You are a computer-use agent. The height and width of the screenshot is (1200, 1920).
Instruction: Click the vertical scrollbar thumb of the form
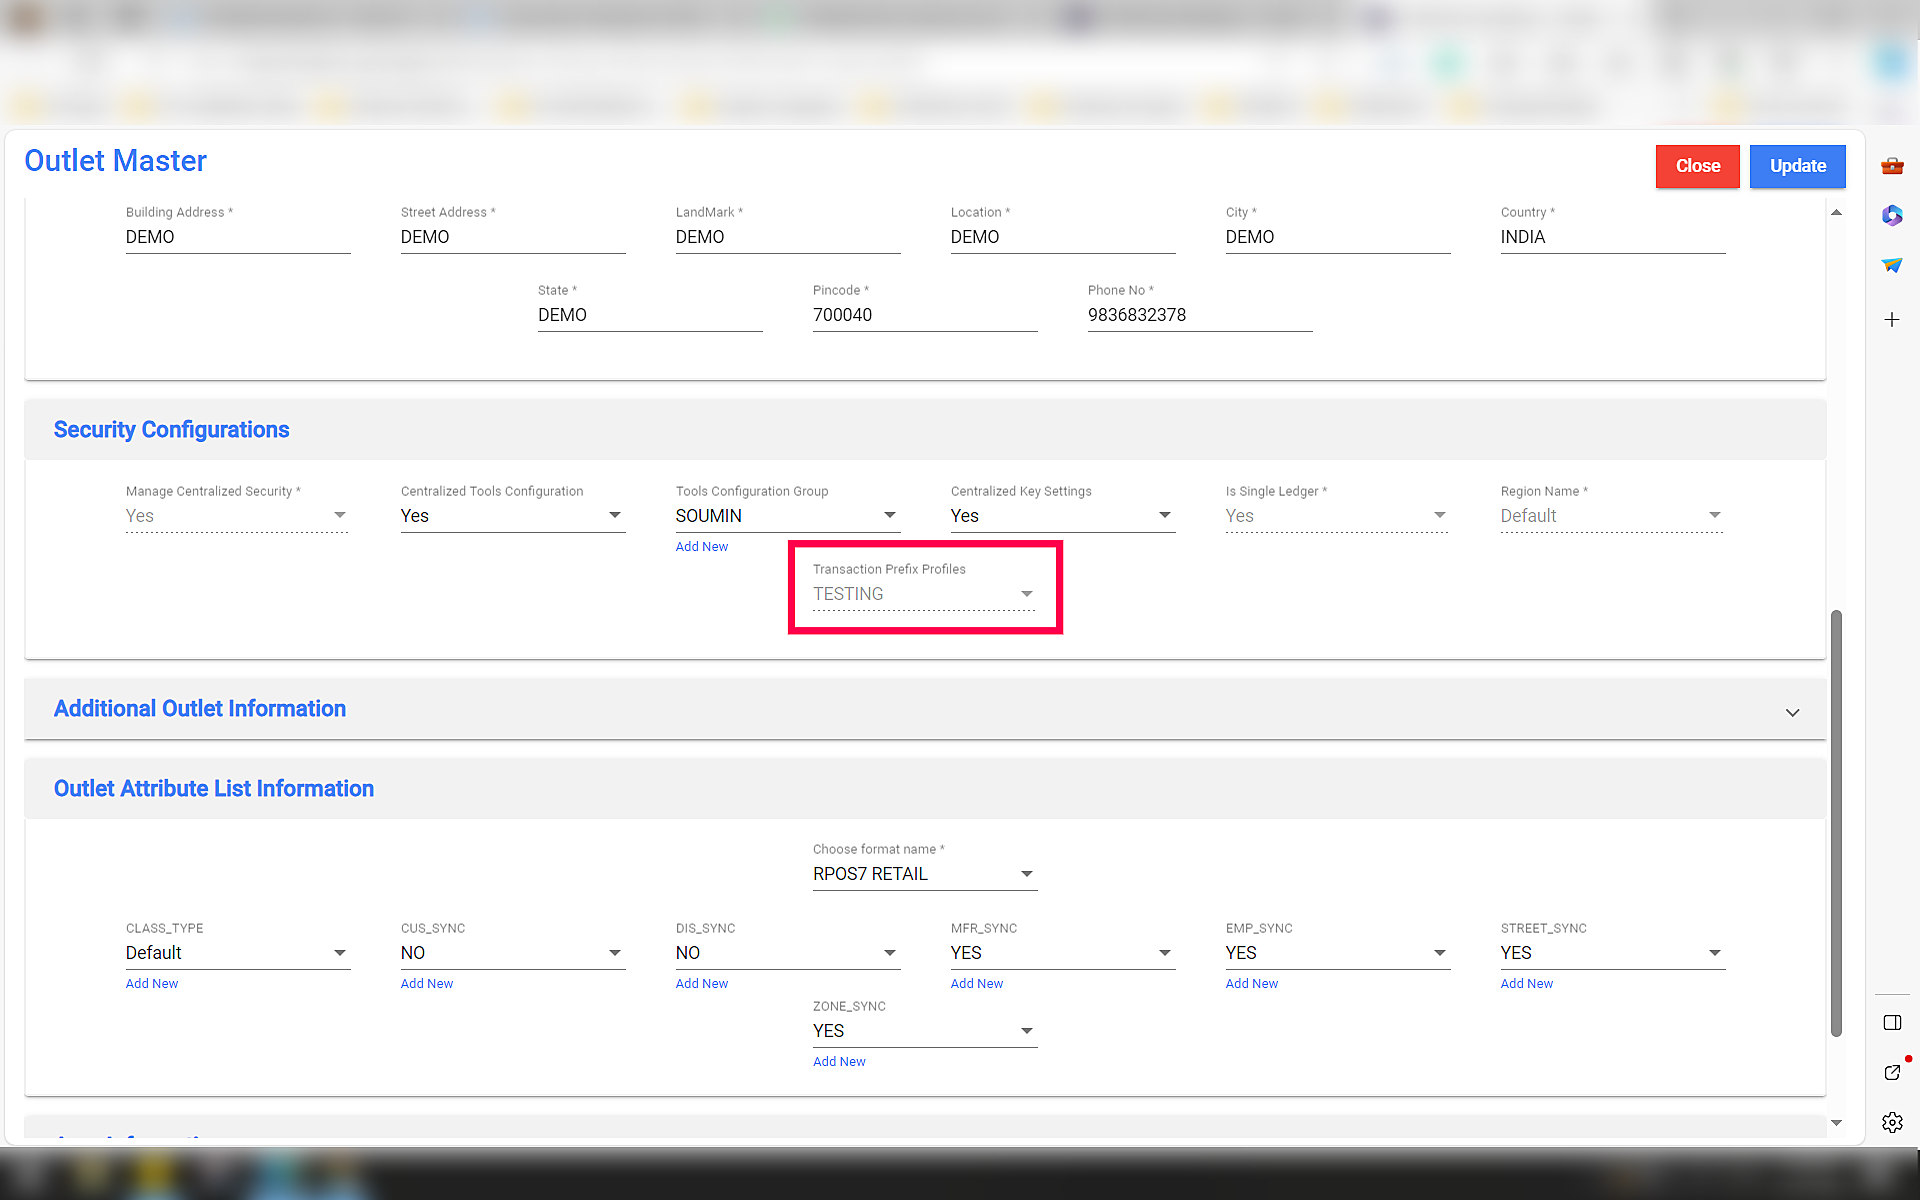pyautogui.click(x=1836, y=820)
